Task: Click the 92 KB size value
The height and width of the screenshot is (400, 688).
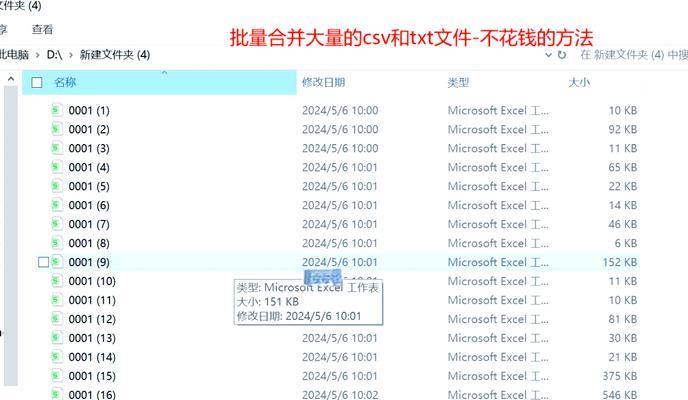Action: pyautogui.click(x=622, y=129)
